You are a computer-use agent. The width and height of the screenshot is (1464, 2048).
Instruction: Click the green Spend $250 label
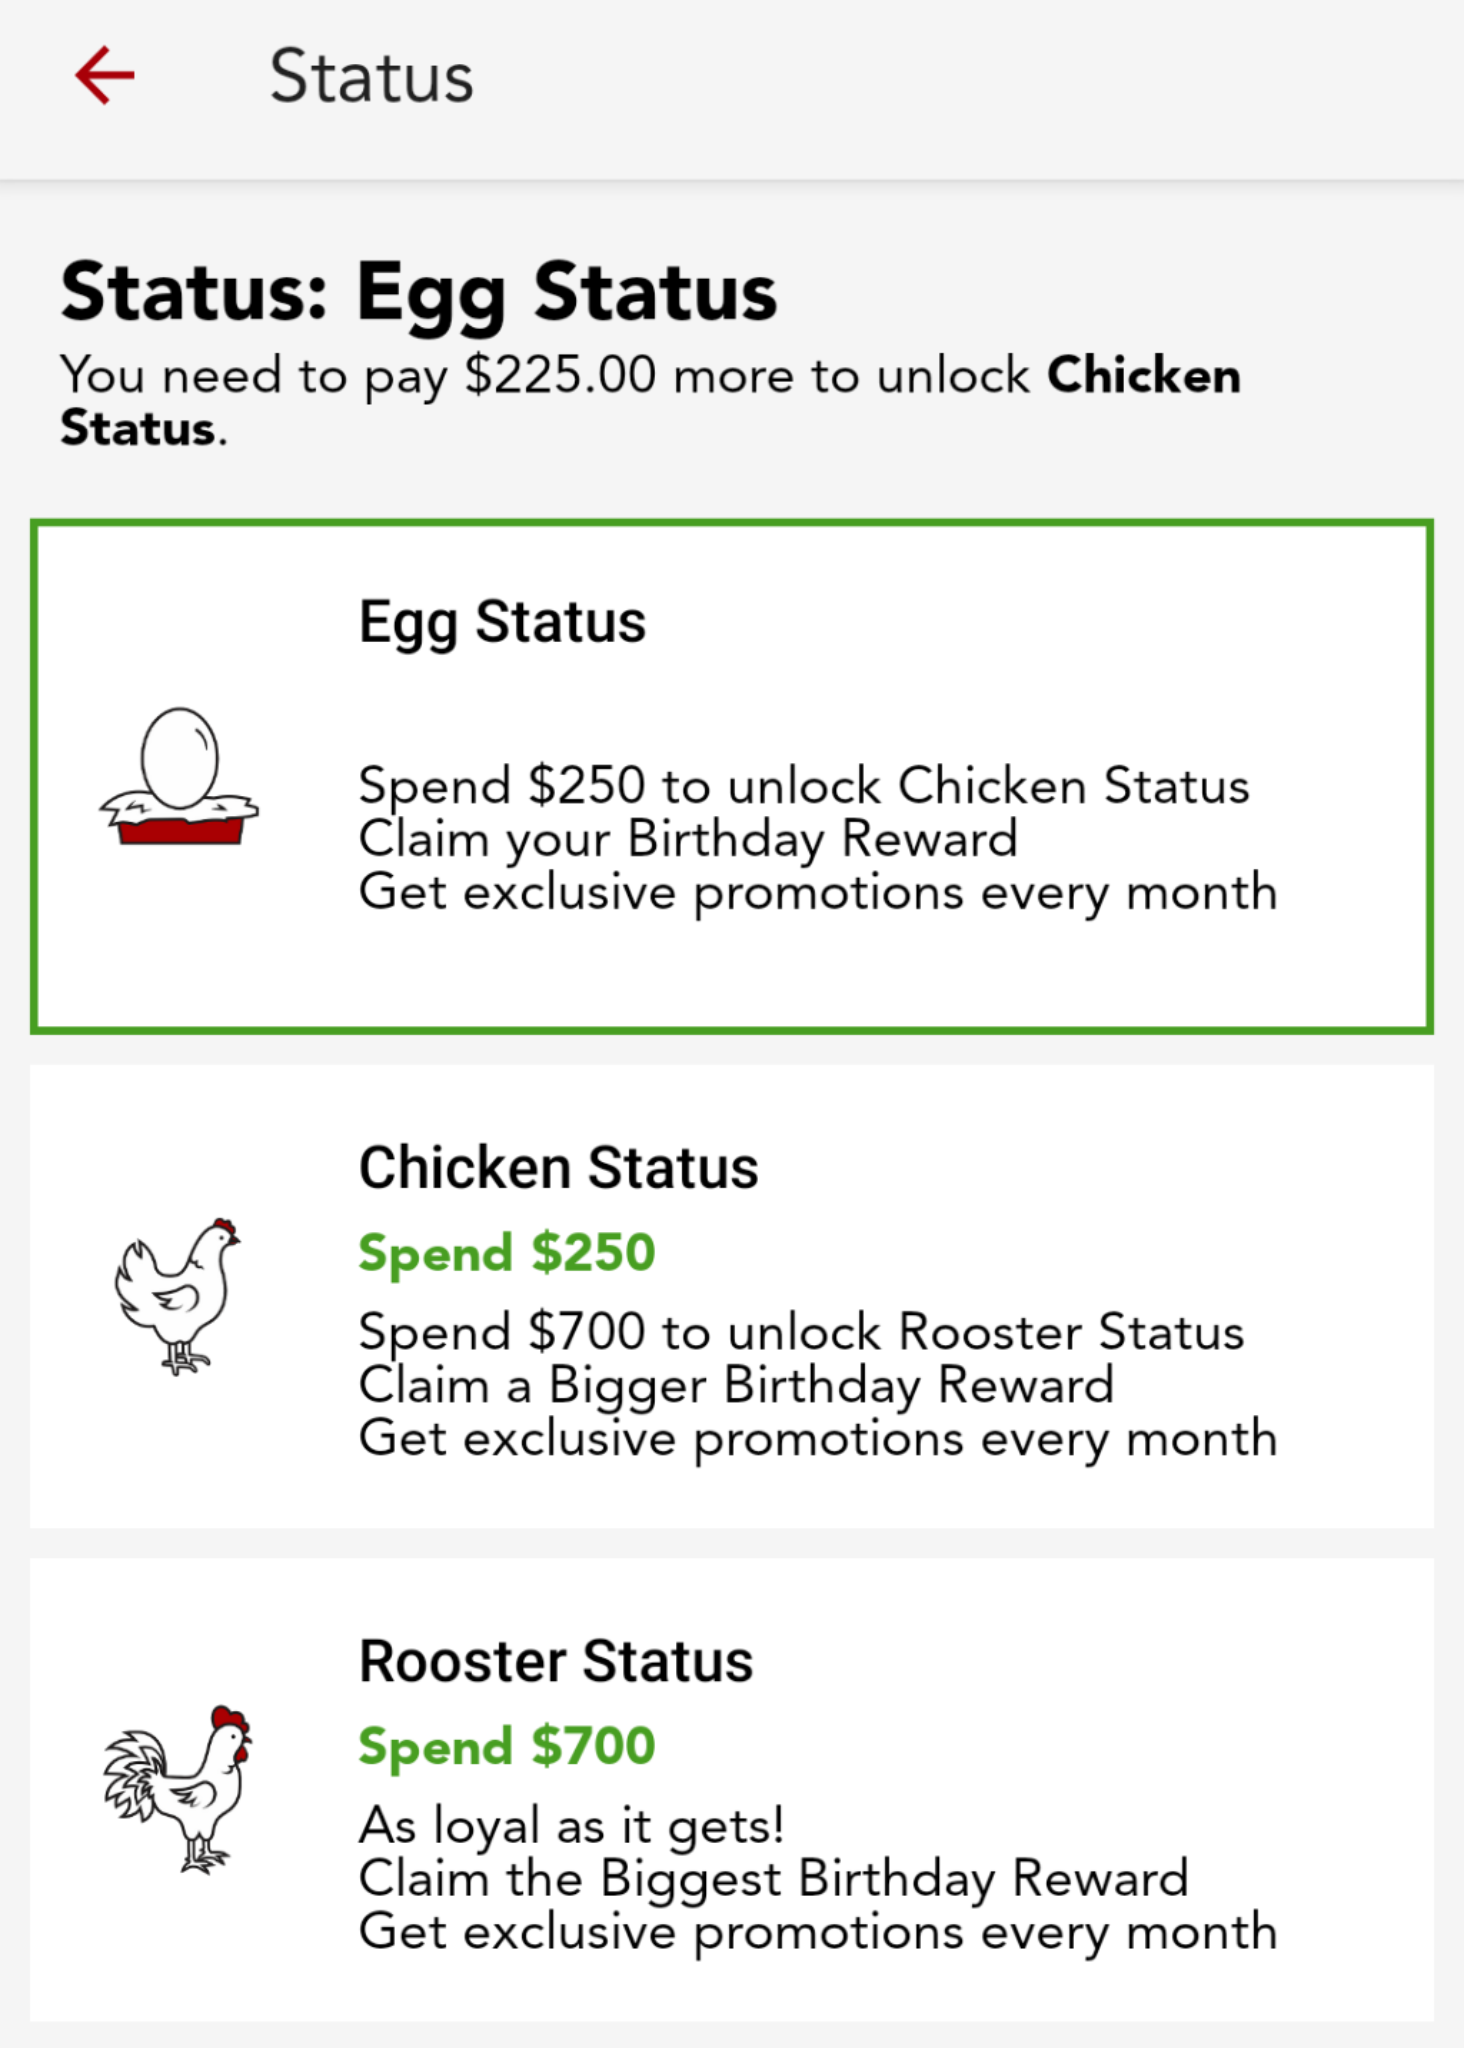coord(507,1253)
